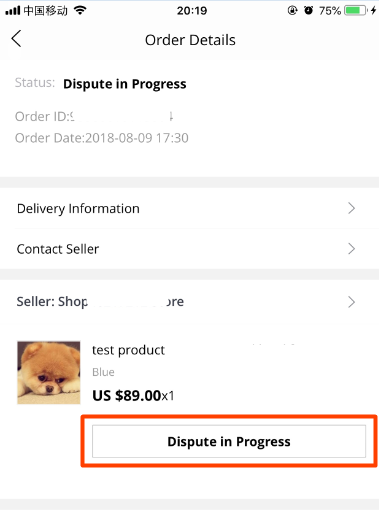Tap the Dispute in Progress button
Viewport: 379px width, 512px height.
[x=229, y=441]
